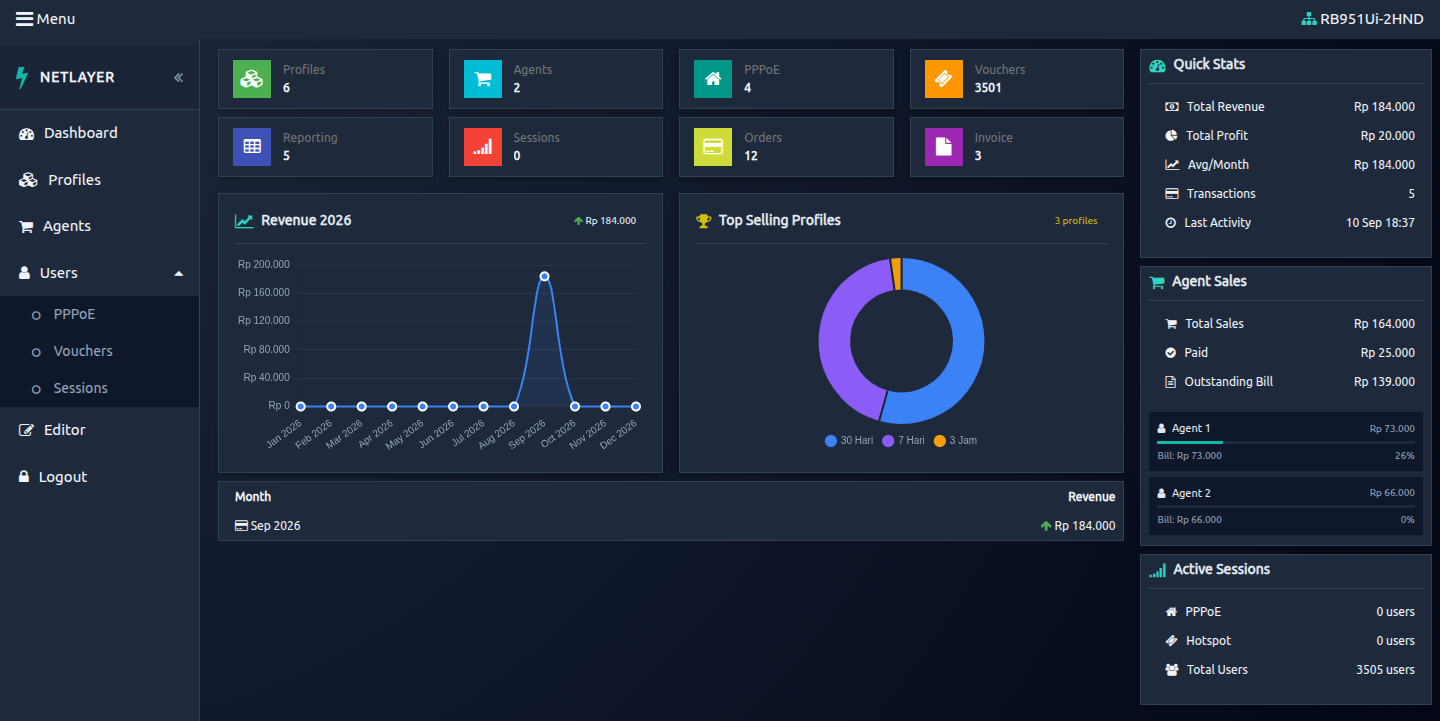Screen dimensions: 1440x721
Task: Click the Total Users value 3505 users
Action: (1385, 670)
